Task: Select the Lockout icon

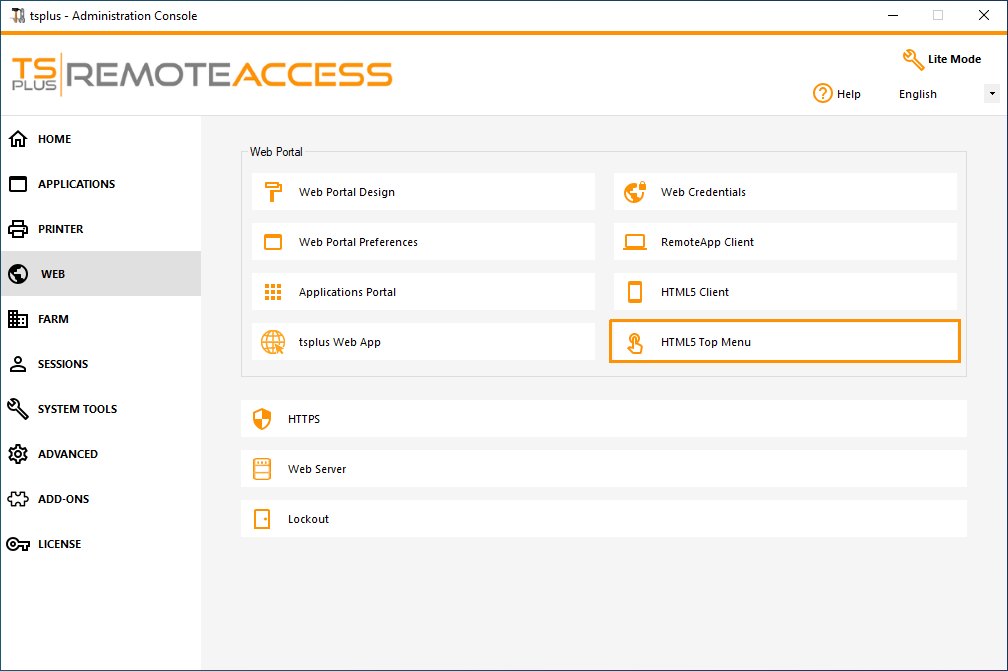Action: click(262, 519)
